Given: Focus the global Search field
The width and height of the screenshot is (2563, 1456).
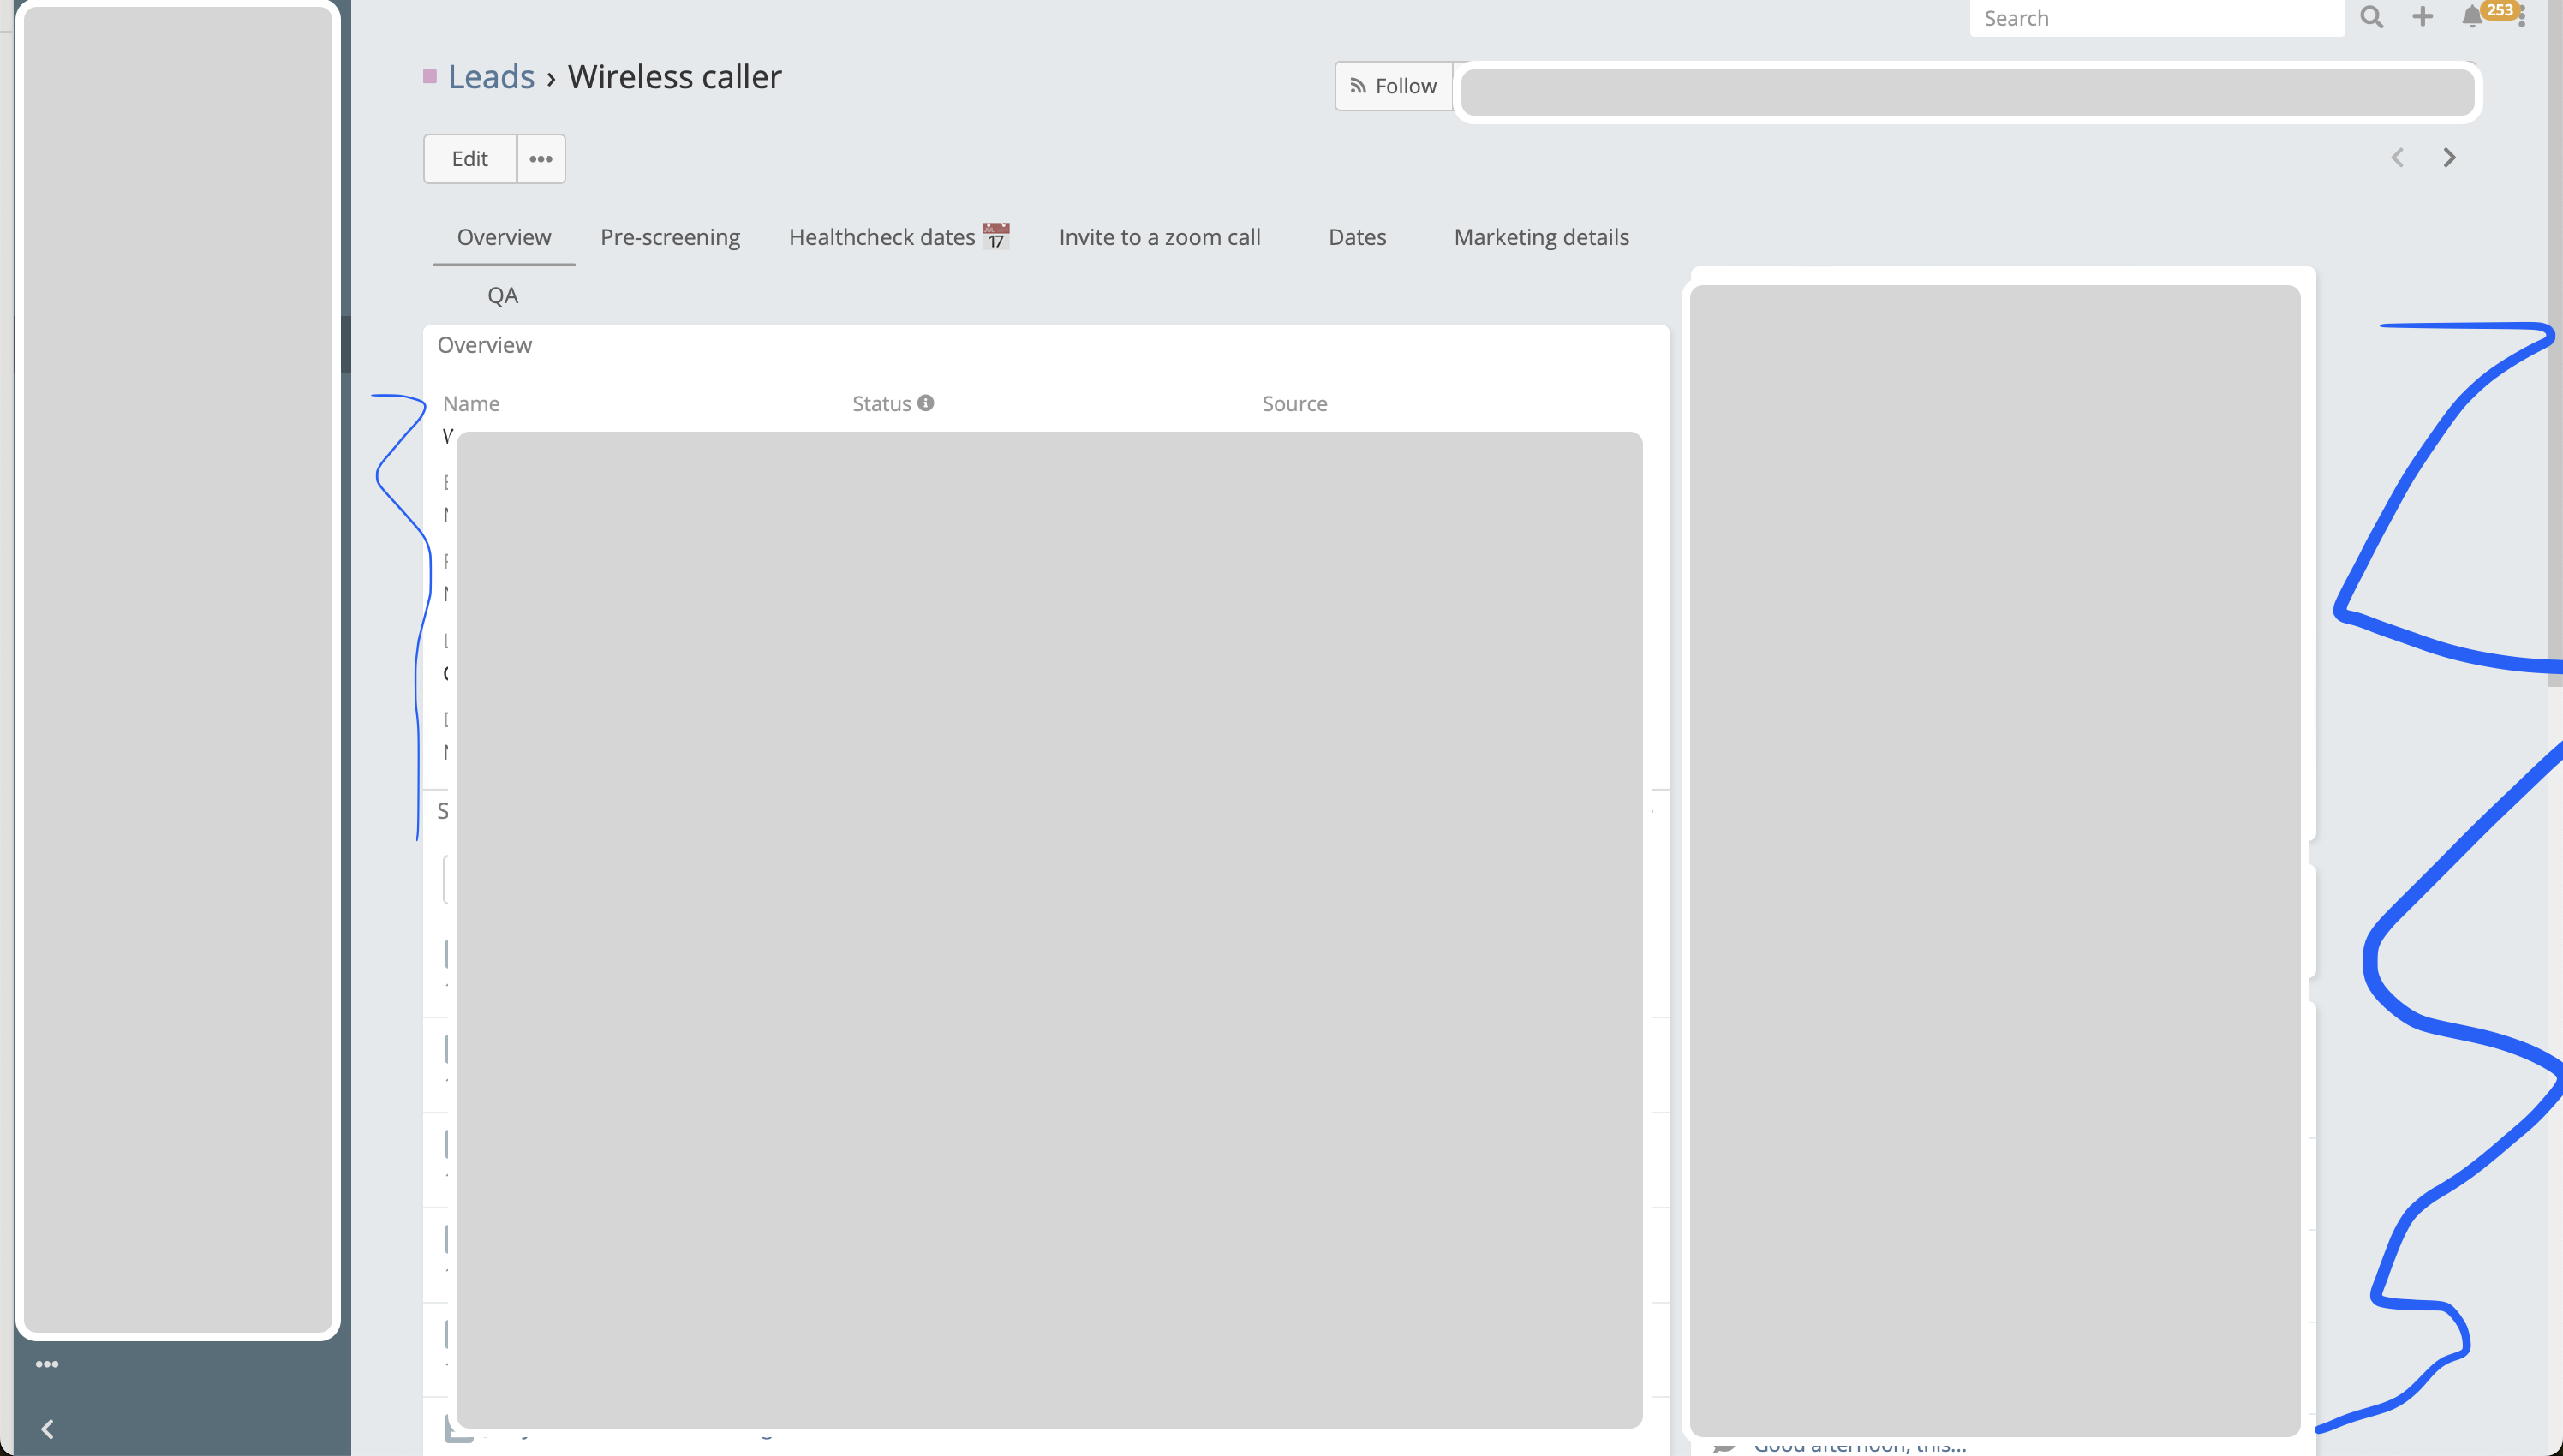Looking at the screenshot, I should 2155,18.
